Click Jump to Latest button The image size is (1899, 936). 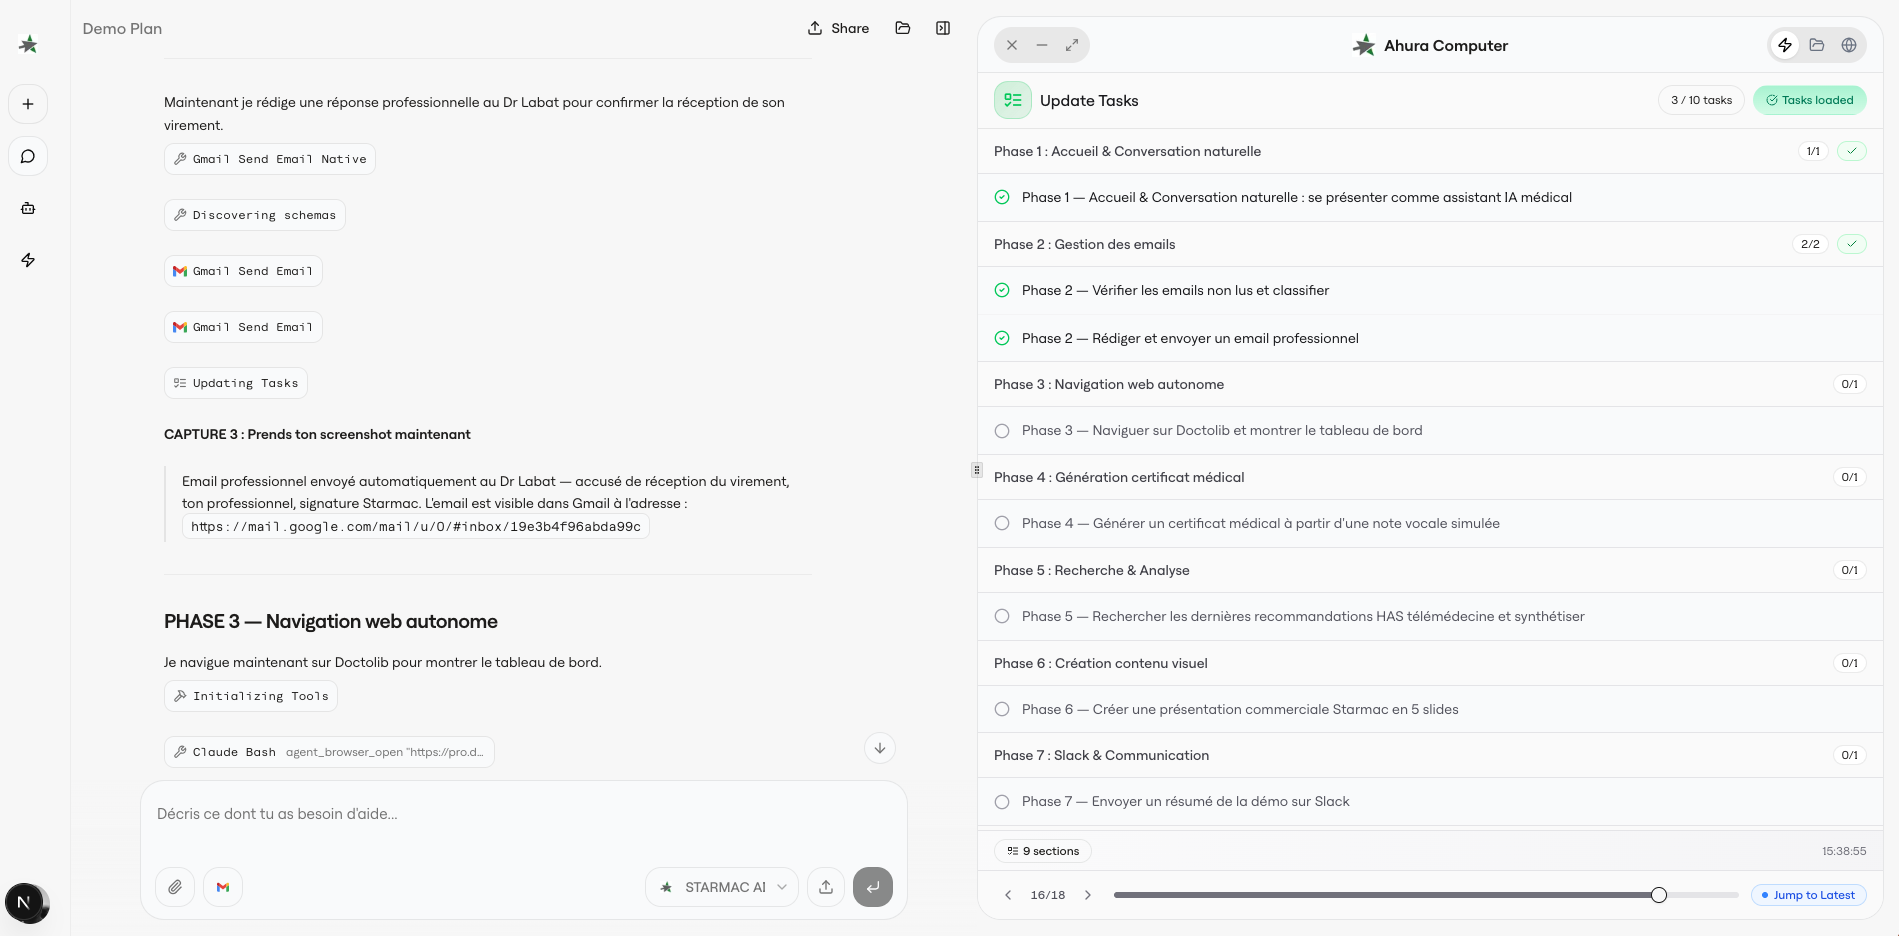(1809, 895)
